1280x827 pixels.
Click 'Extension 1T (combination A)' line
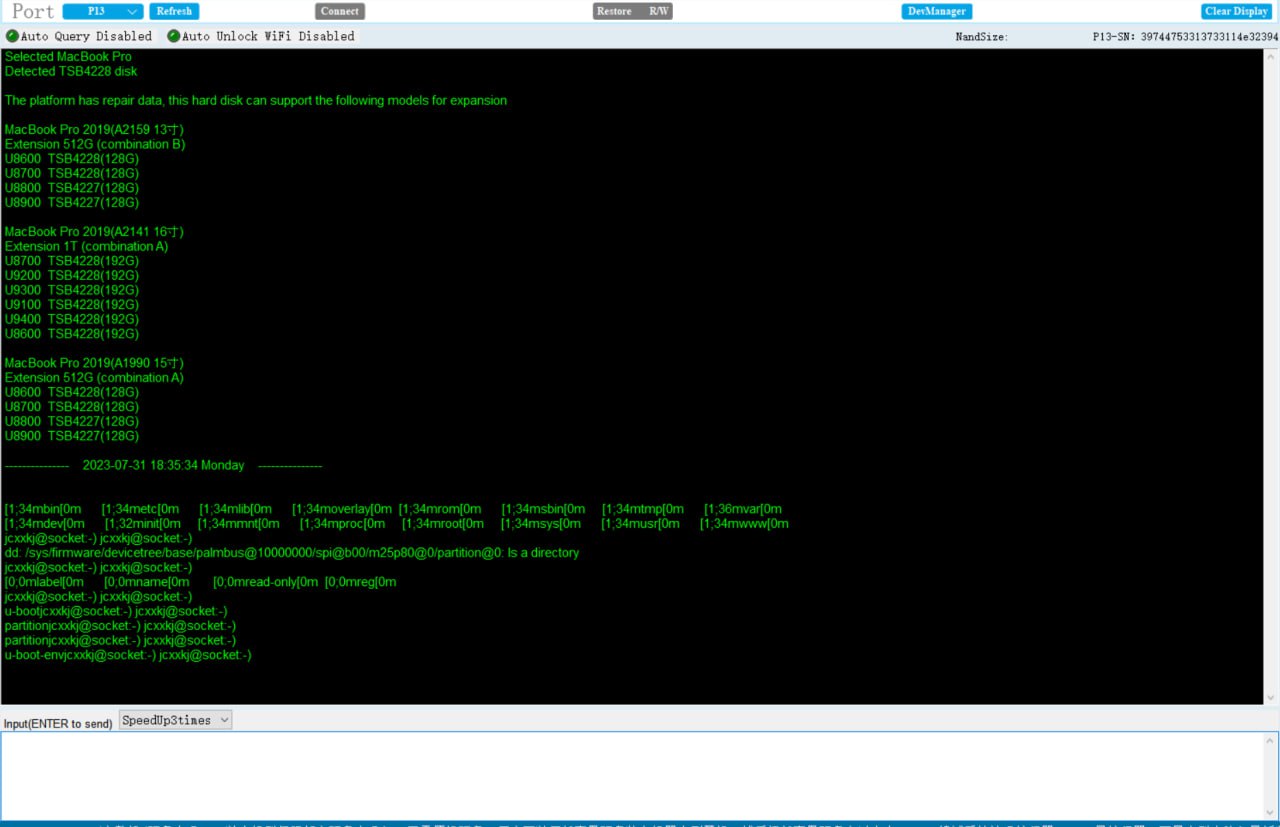pyautogui.click(x=87, y=246)
